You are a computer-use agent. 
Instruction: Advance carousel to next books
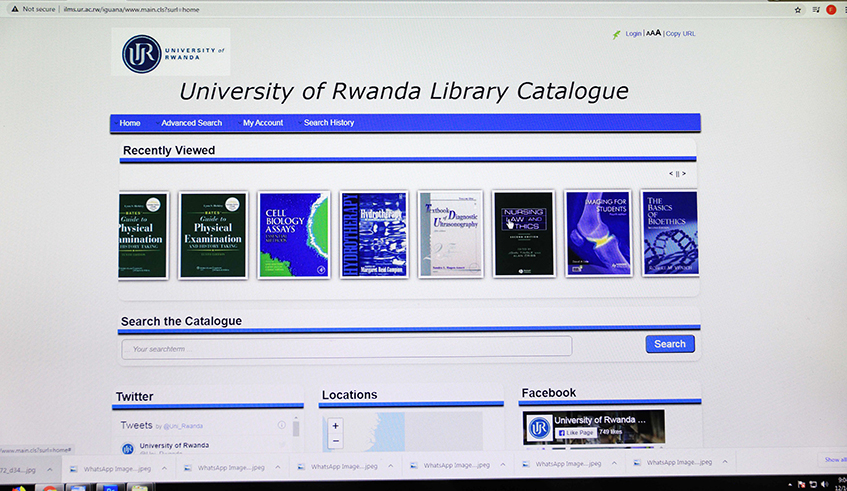coord(684,174)
